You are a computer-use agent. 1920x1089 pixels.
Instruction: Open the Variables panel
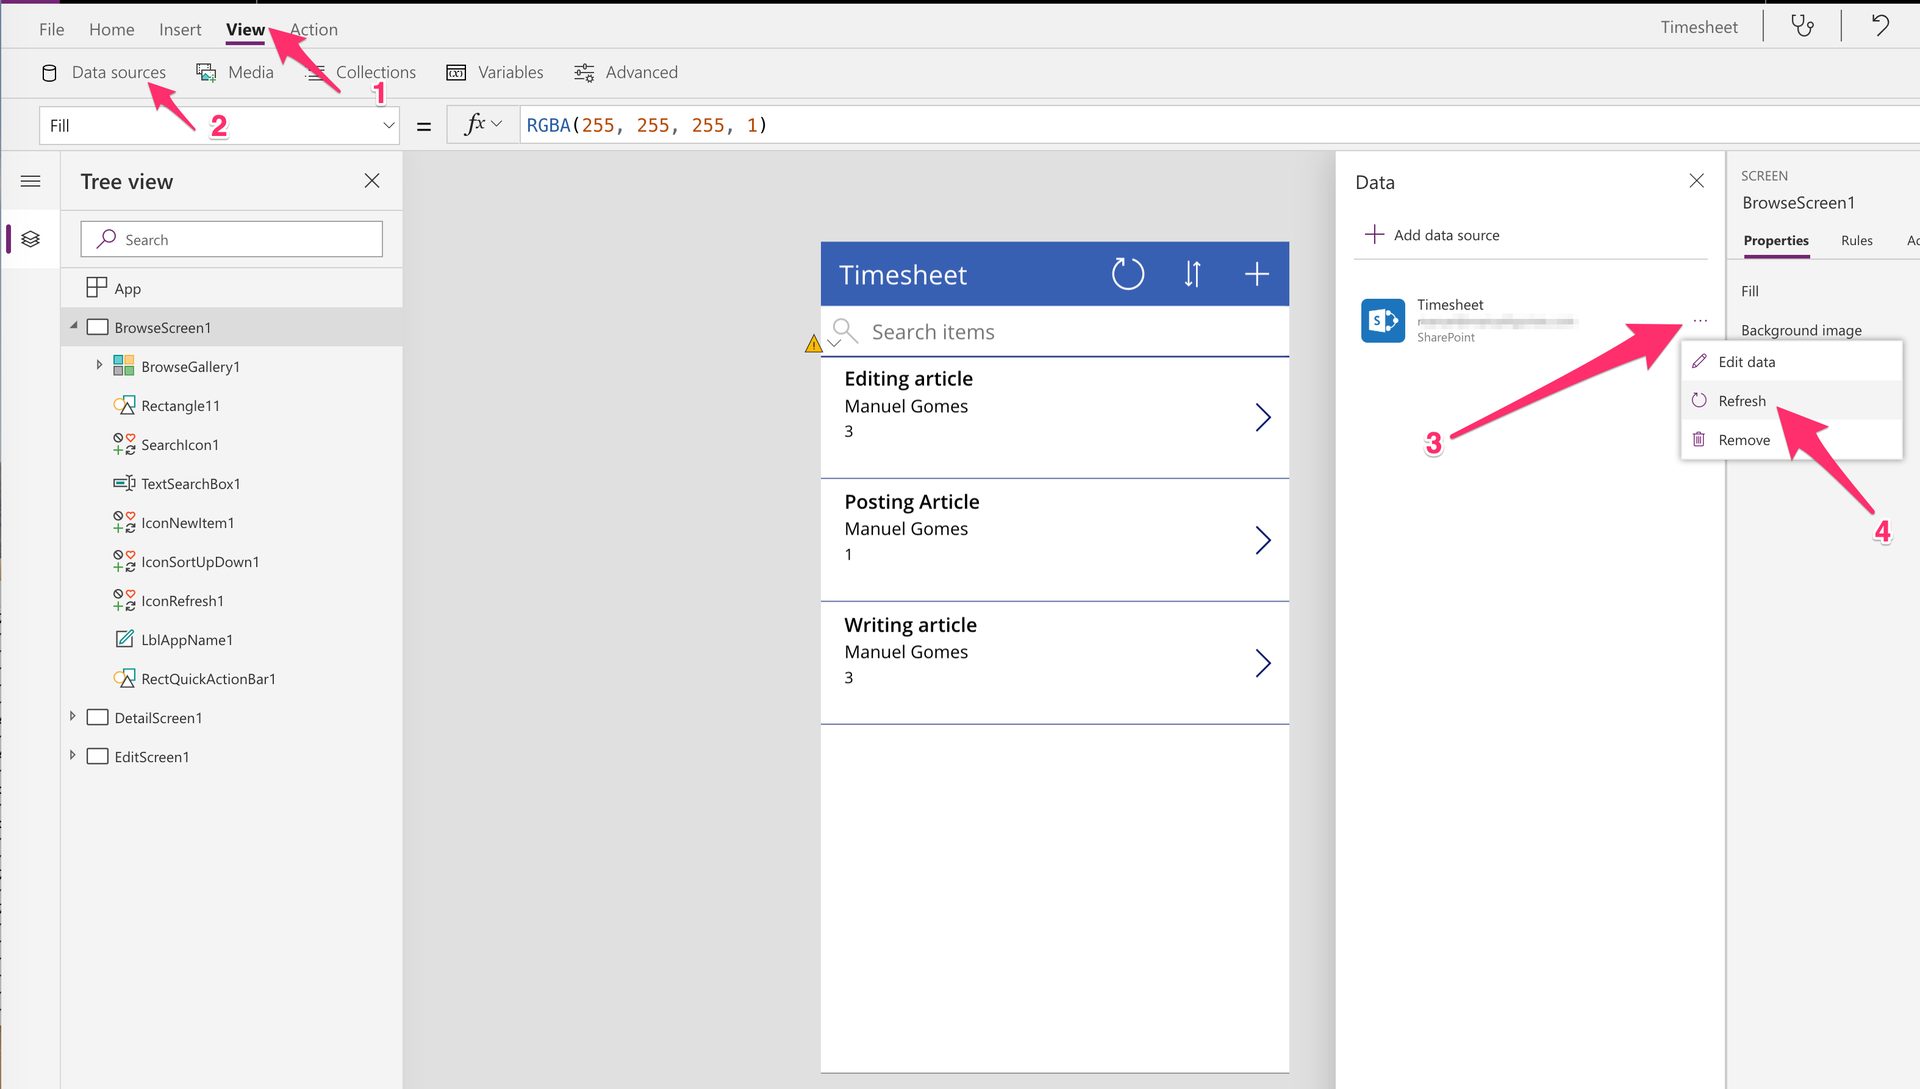tap(456, 72)
